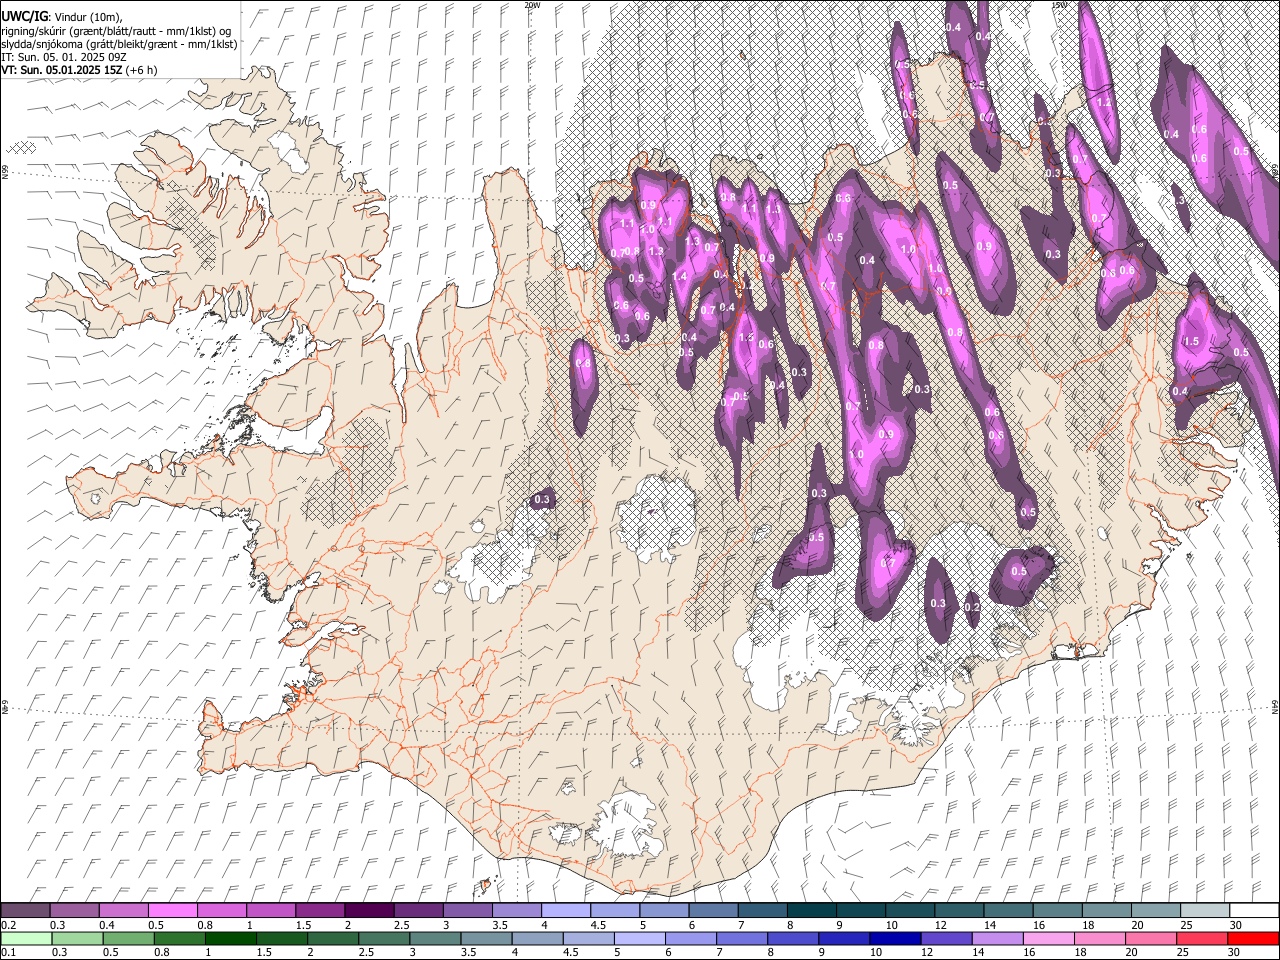Pick the pale grey upper swatch labelled 25
1280x960 pixels.
pyautogui.click(x=1205, y=910)
